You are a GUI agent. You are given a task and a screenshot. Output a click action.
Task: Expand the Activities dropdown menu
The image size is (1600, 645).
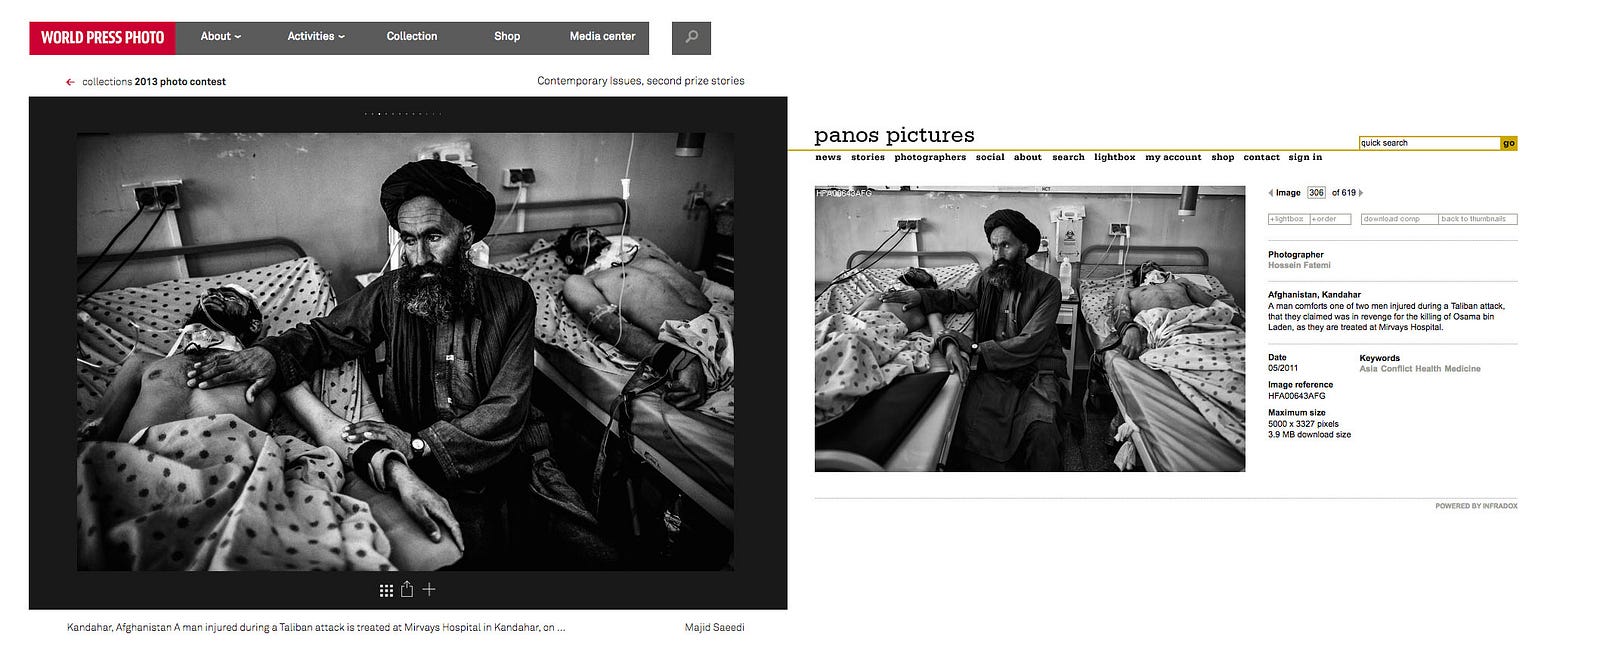[x=316, y=37]
